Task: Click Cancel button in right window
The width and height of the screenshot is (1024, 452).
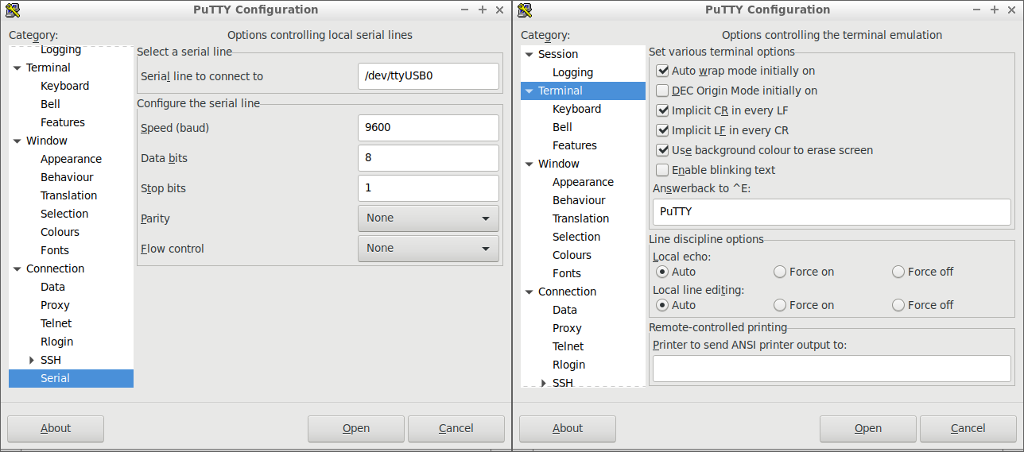Action: click(968, 428)
